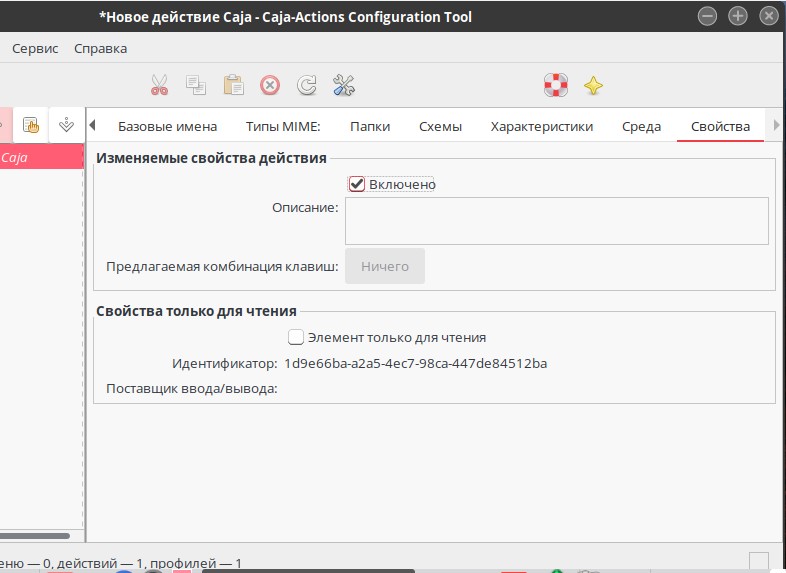Copy the selected action using the toolbar
The width and height of the screenshot is (786, 573).
196,85
